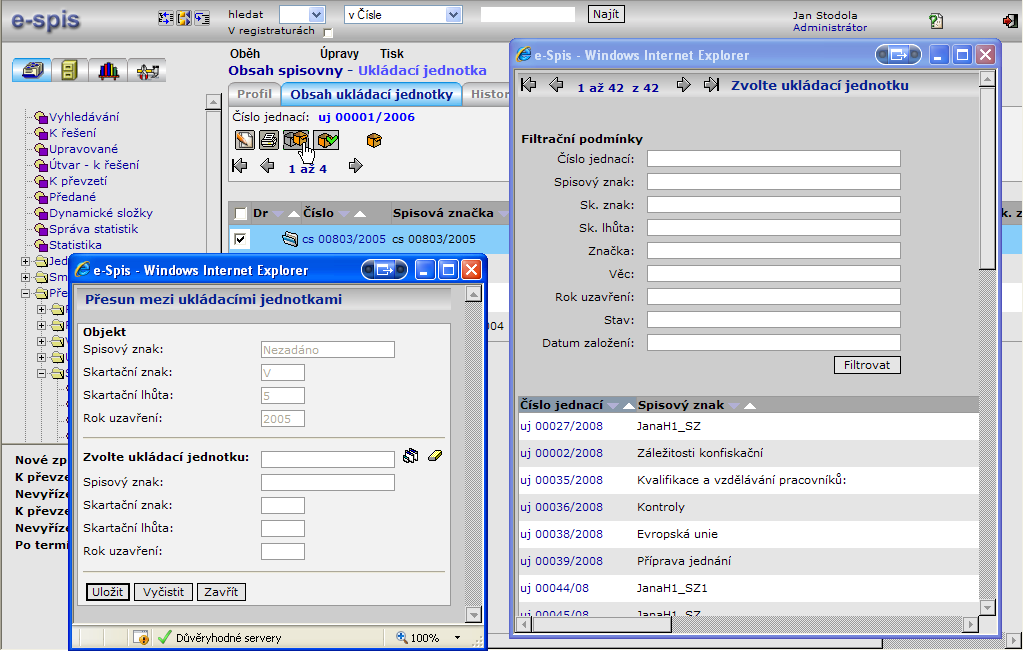
Task: Click the Číslo jednací filter input field
Action: 774,159
